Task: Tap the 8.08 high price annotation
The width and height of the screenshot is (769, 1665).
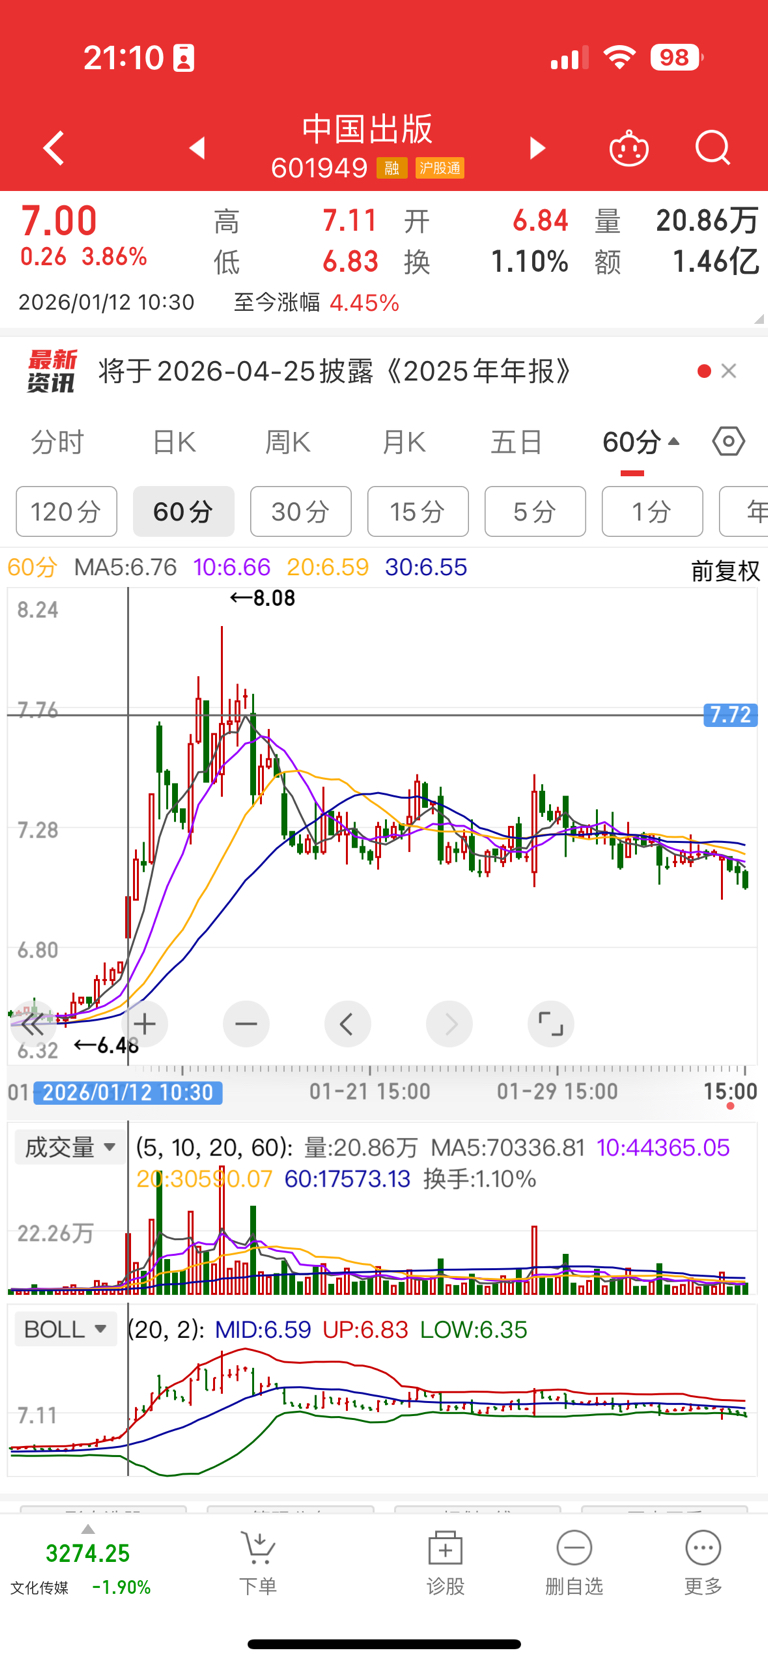Action: pos(262,598)
